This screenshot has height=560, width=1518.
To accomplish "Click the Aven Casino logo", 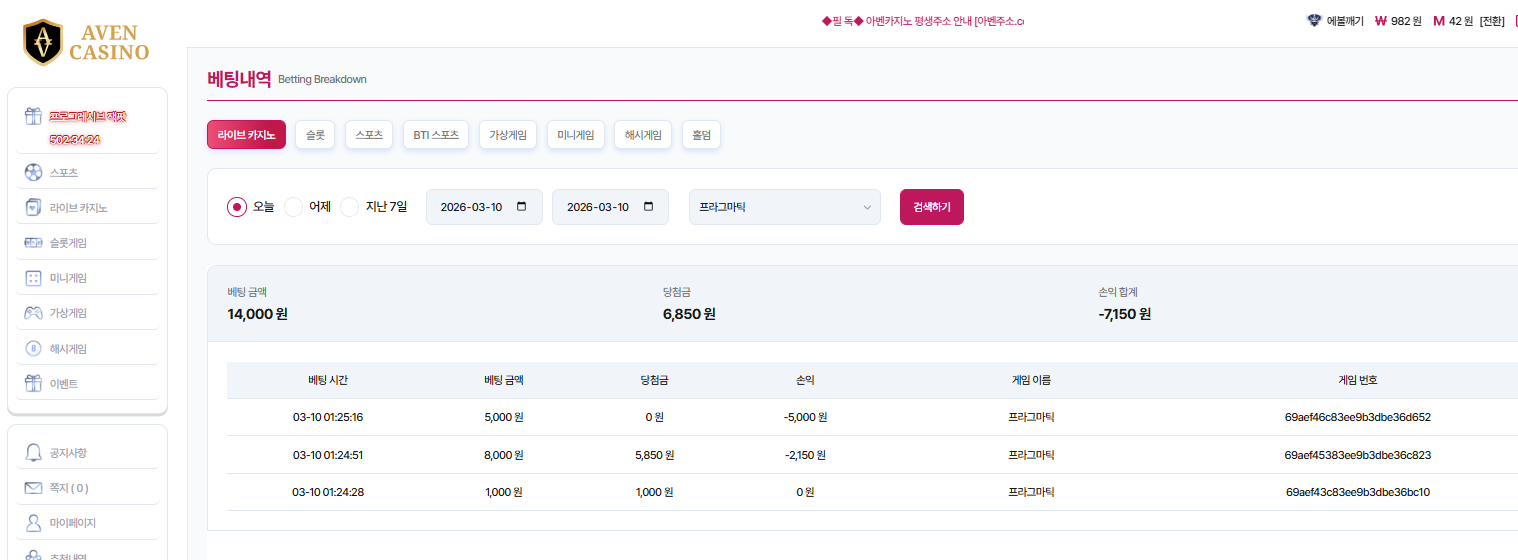I will pos(86,42).
